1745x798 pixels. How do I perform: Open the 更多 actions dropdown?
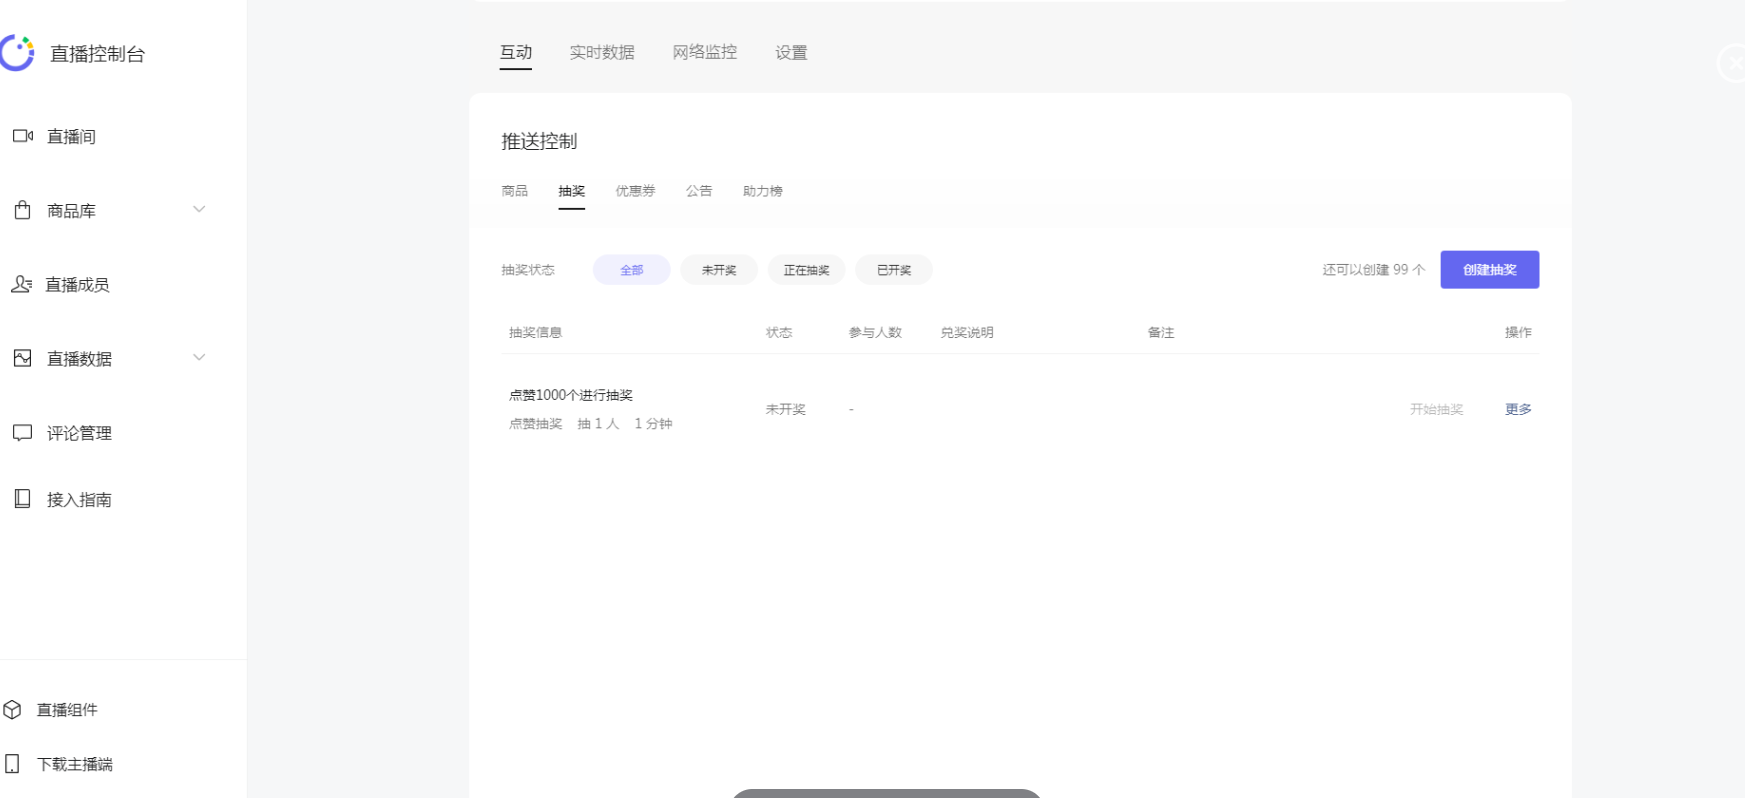1517,409
